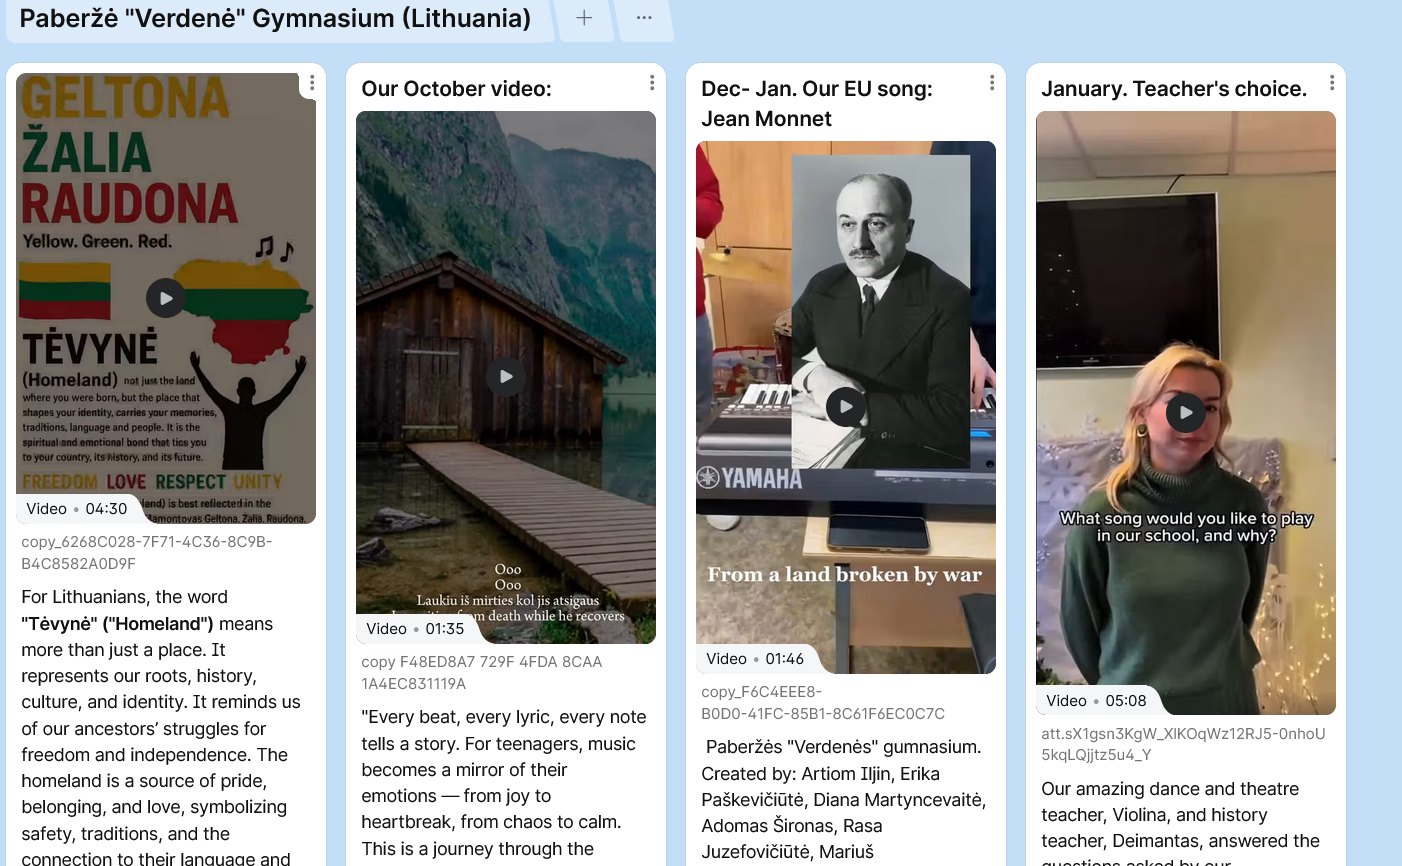Play the Teacher's choice interview video
Viewport: 1402px width, 866px height.
click(1185, 412)
